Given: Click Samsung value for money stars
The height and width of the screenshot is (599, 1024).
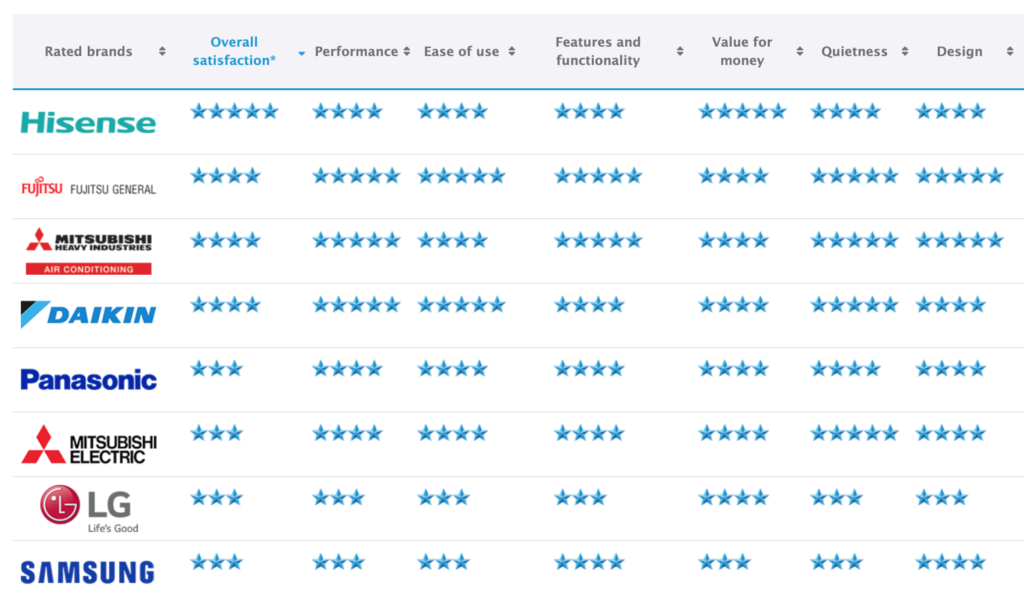Looking at the screenshot, I should click(724, 562).
